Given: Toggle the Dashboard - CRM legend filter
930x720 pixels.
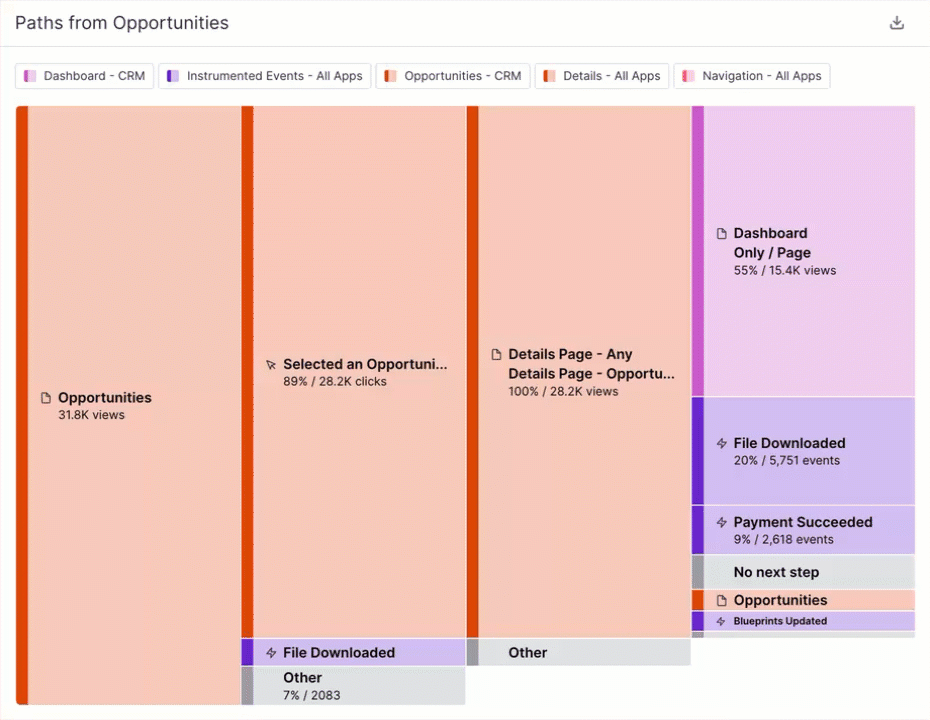Looking at the screenshot, I should [x=85, y=76].
